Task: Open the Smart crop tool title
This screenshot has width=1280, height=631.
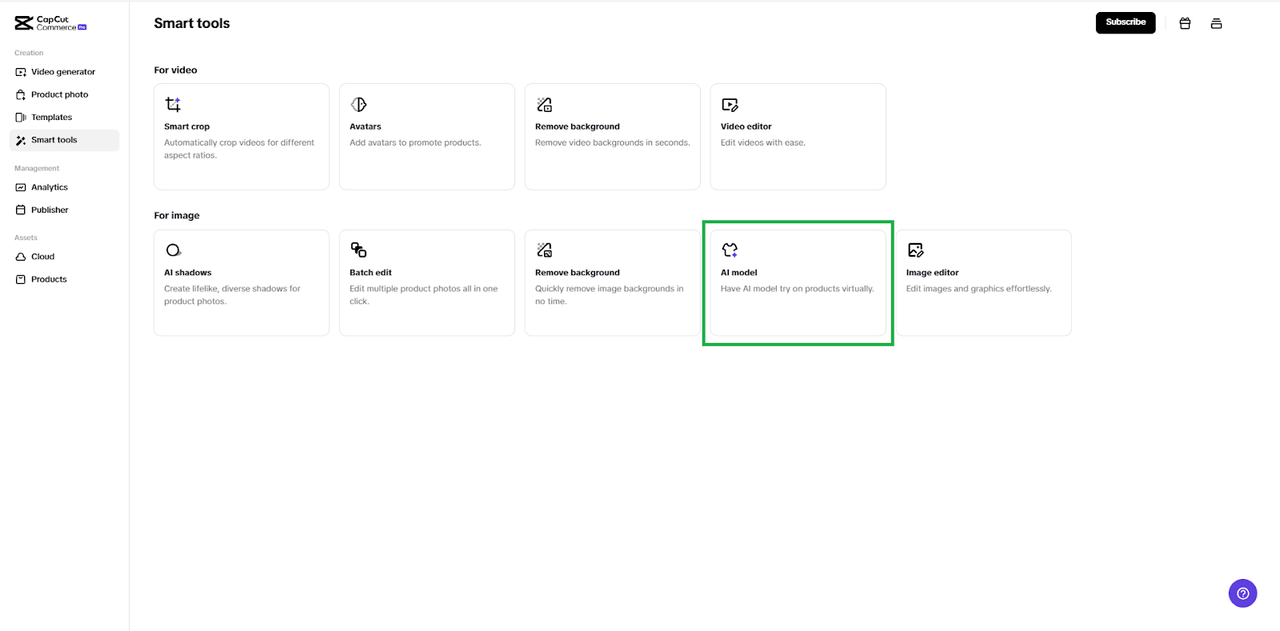Action: (187, 127)
